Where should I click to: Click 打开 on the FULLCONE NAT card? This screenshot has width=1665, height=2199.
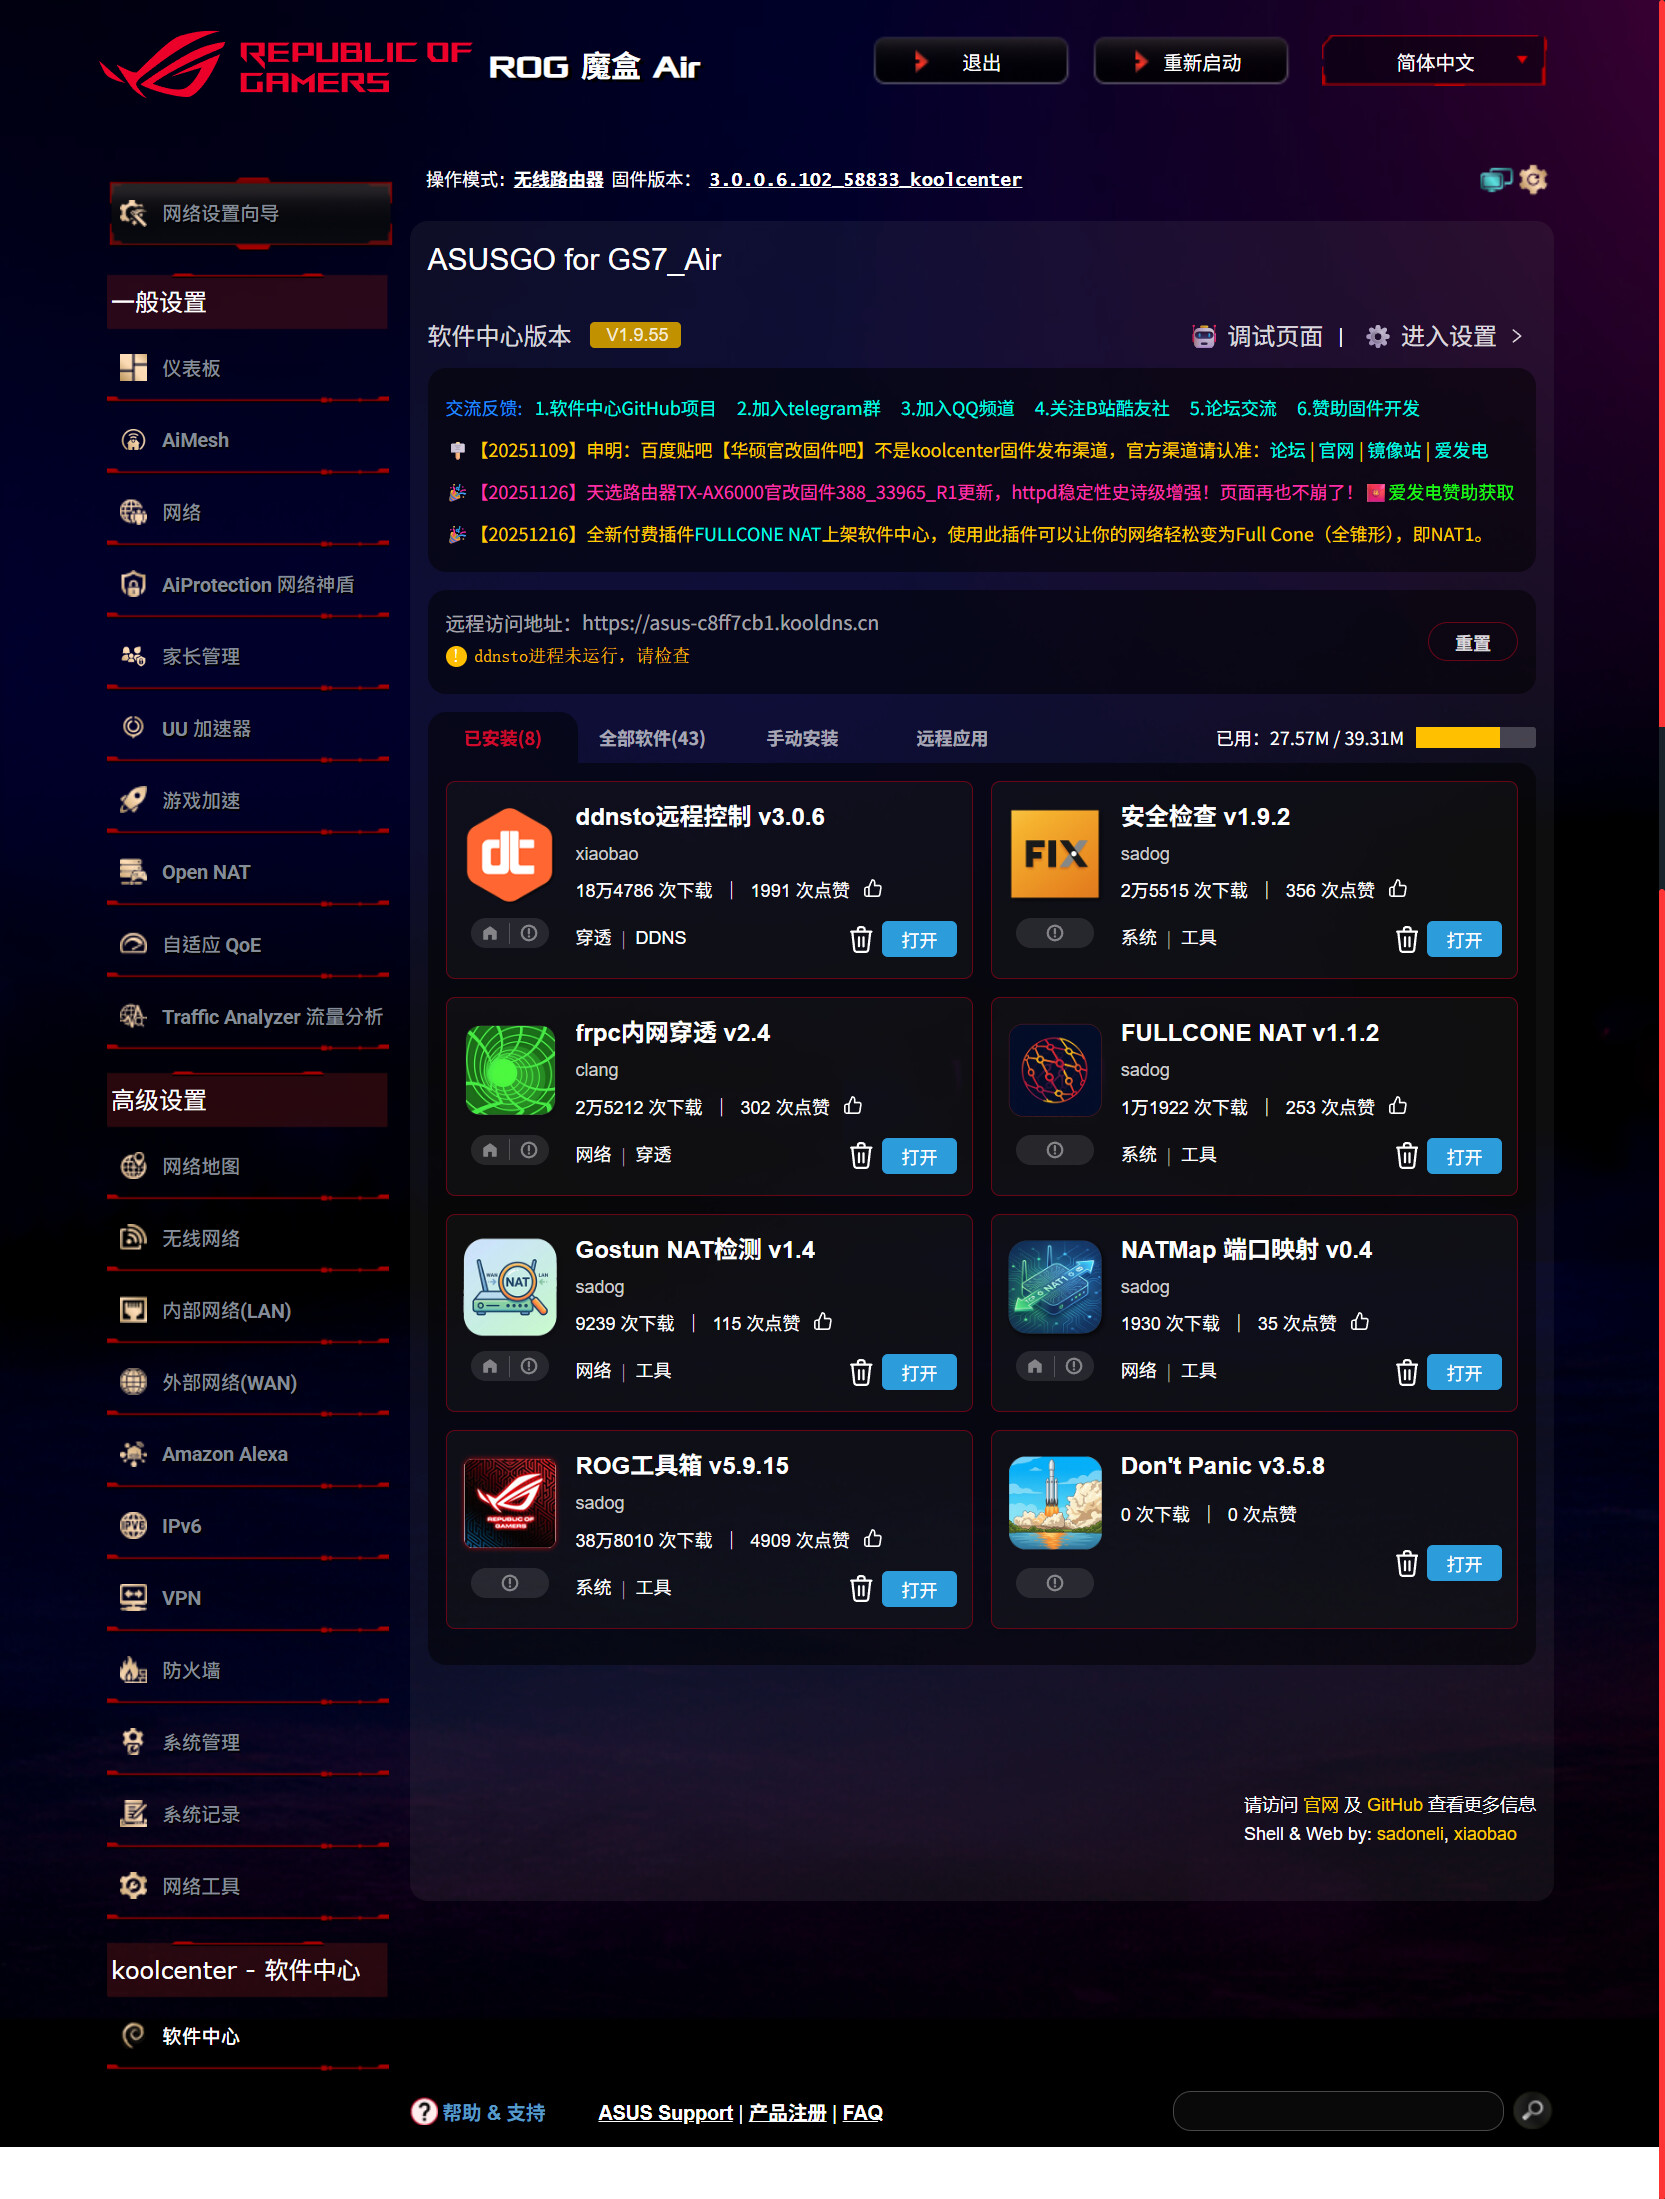[1464, 1156]
